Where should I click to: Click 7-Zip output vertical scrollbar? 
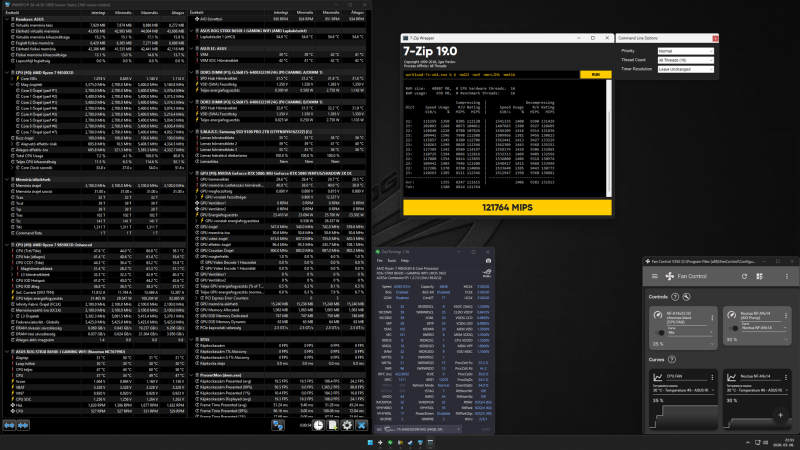click(x=609, y=138)
